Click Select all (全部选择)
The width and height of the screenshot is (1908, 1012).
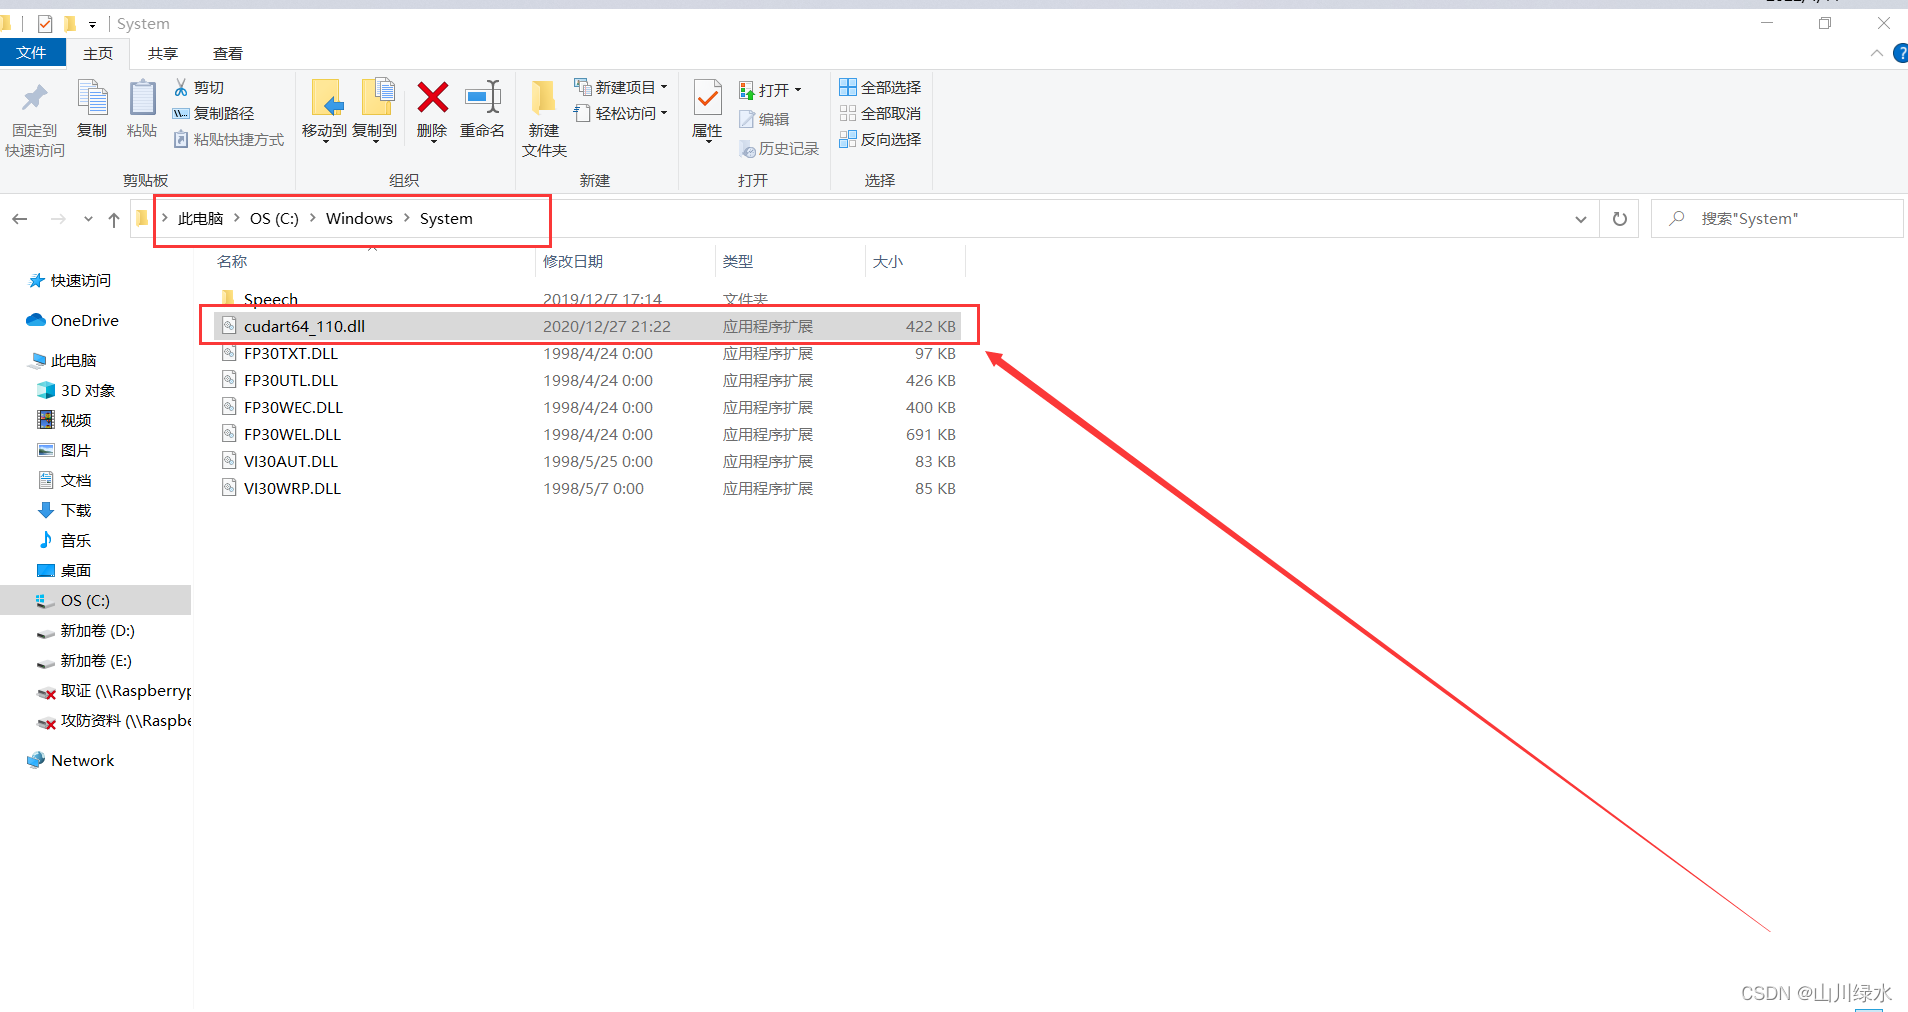(880, 87)
